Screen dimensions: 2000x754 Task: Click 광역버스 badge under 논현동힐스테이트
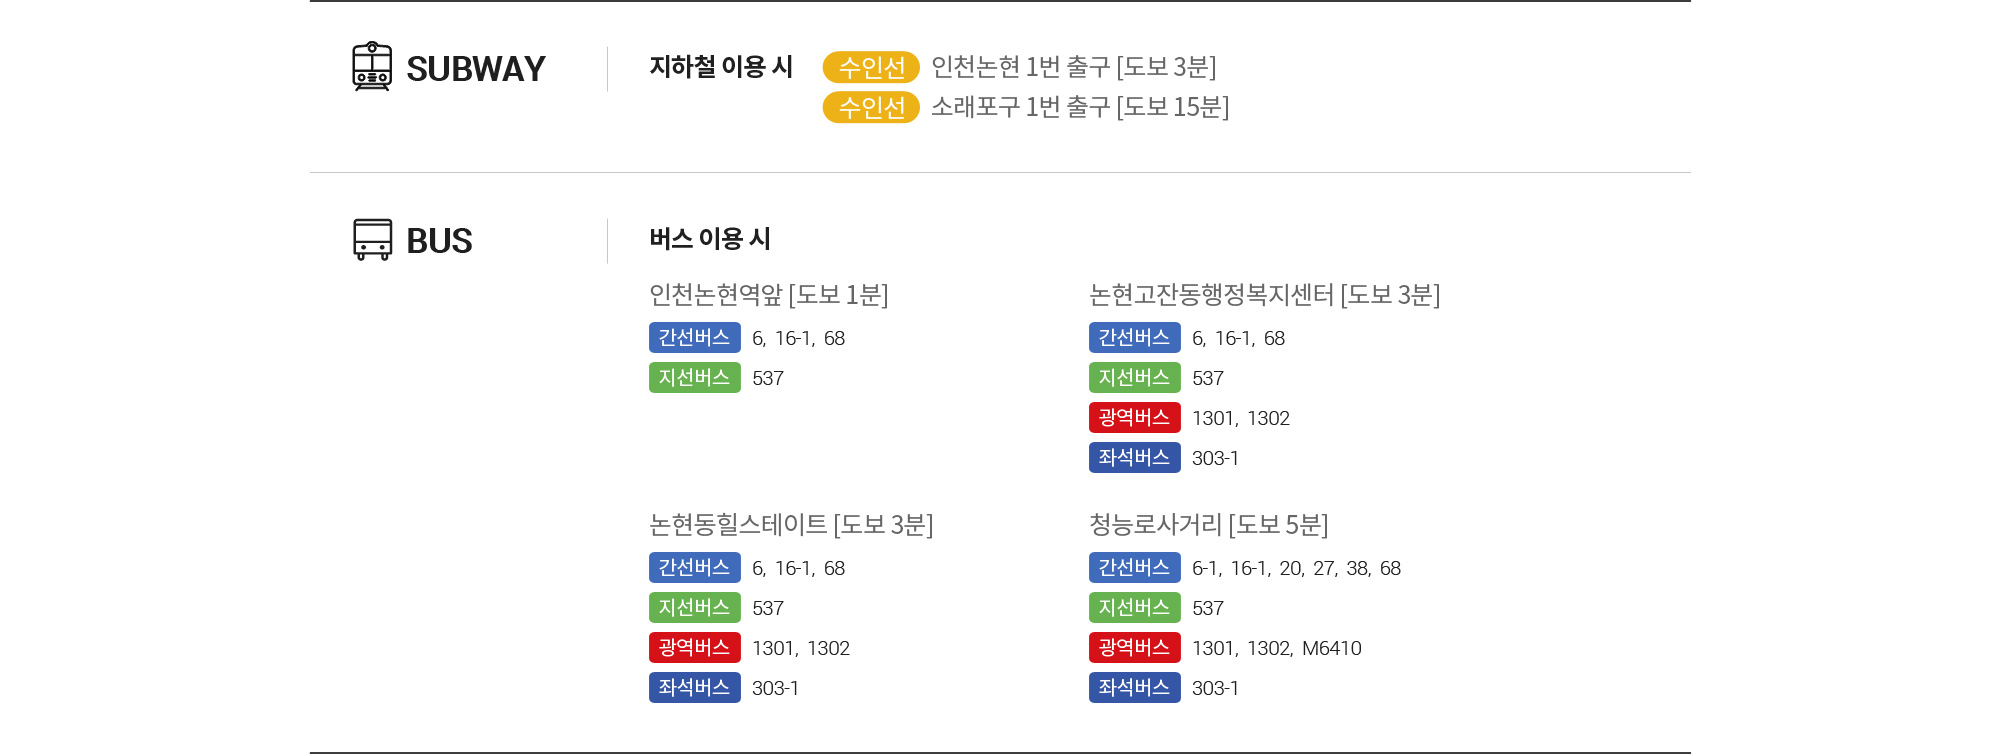(695, 647)
